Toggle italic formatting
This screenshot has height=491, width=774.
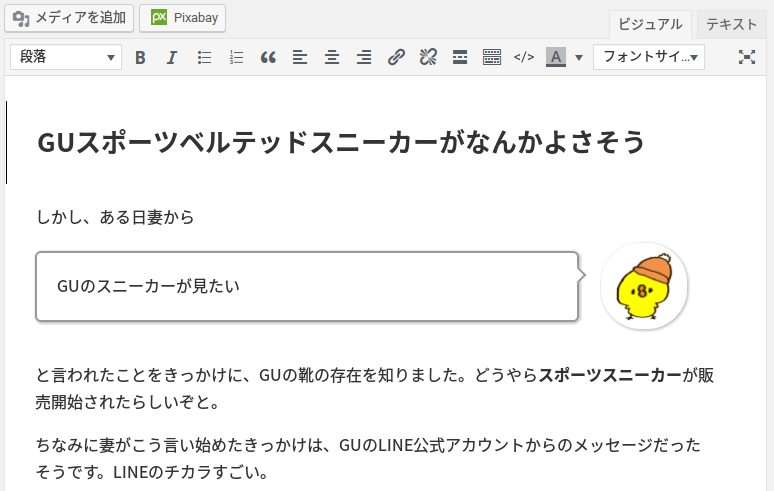coord(172,58)
